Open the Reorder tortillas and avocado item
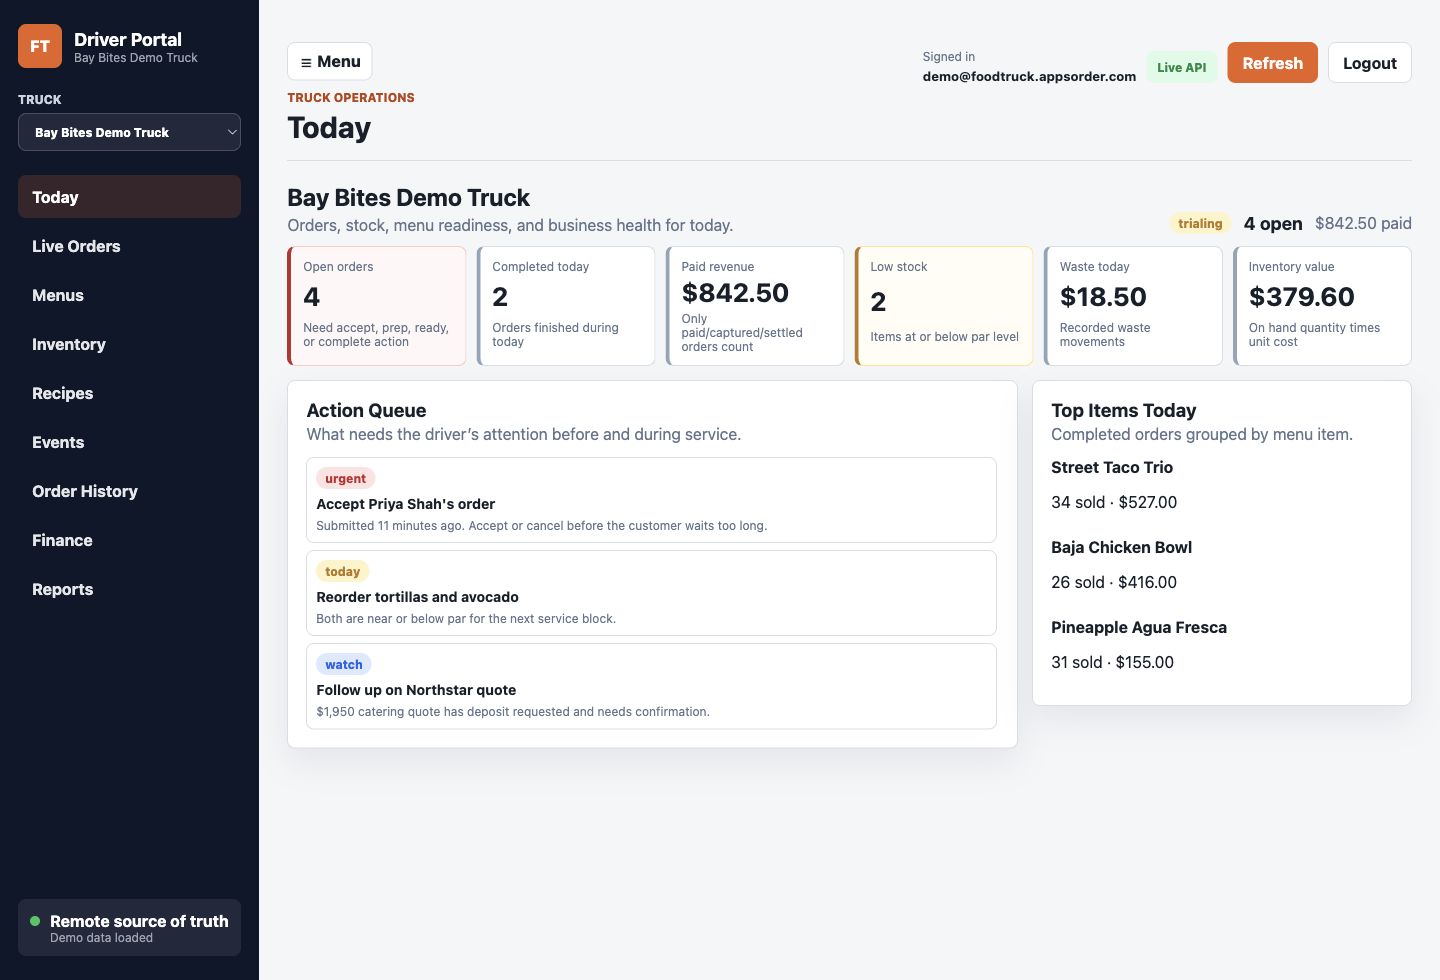 point(651,593)
